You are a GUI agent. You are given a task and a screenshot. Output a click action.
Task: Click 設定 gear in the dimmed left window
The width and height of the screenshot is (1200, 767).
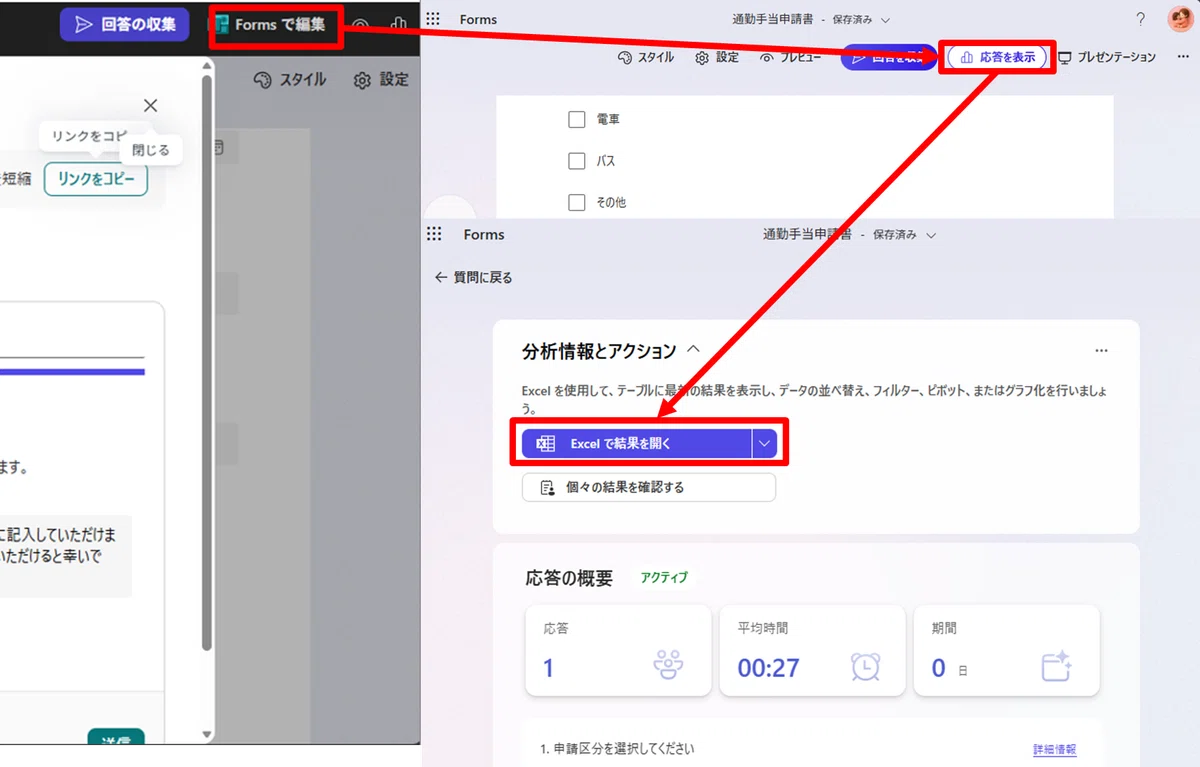pyautogui.click(x=381, y=79)
